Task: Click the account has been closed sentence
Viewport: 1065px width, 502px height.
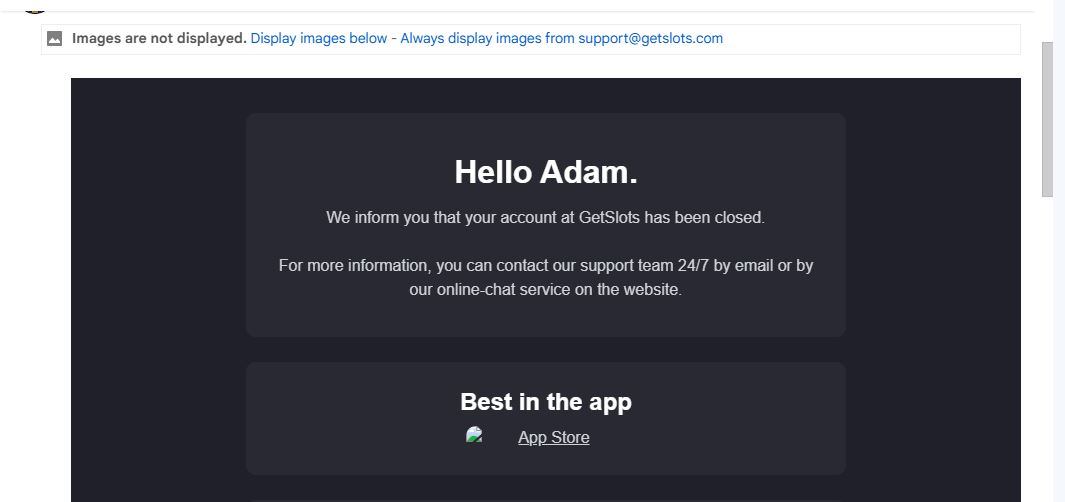Action: click(545, 218)
